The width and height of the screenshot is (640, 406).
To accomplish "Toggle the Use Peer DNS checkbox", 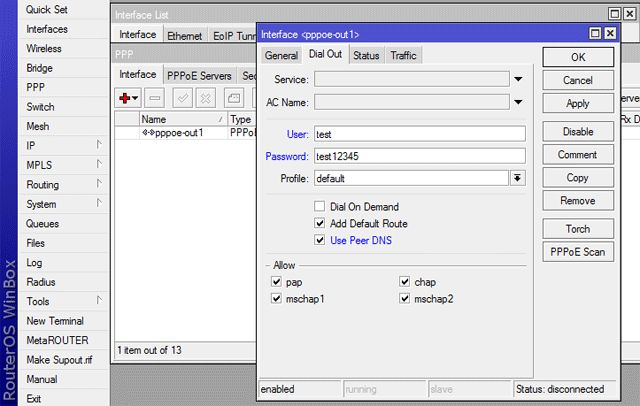I will [x=321, y=241].
